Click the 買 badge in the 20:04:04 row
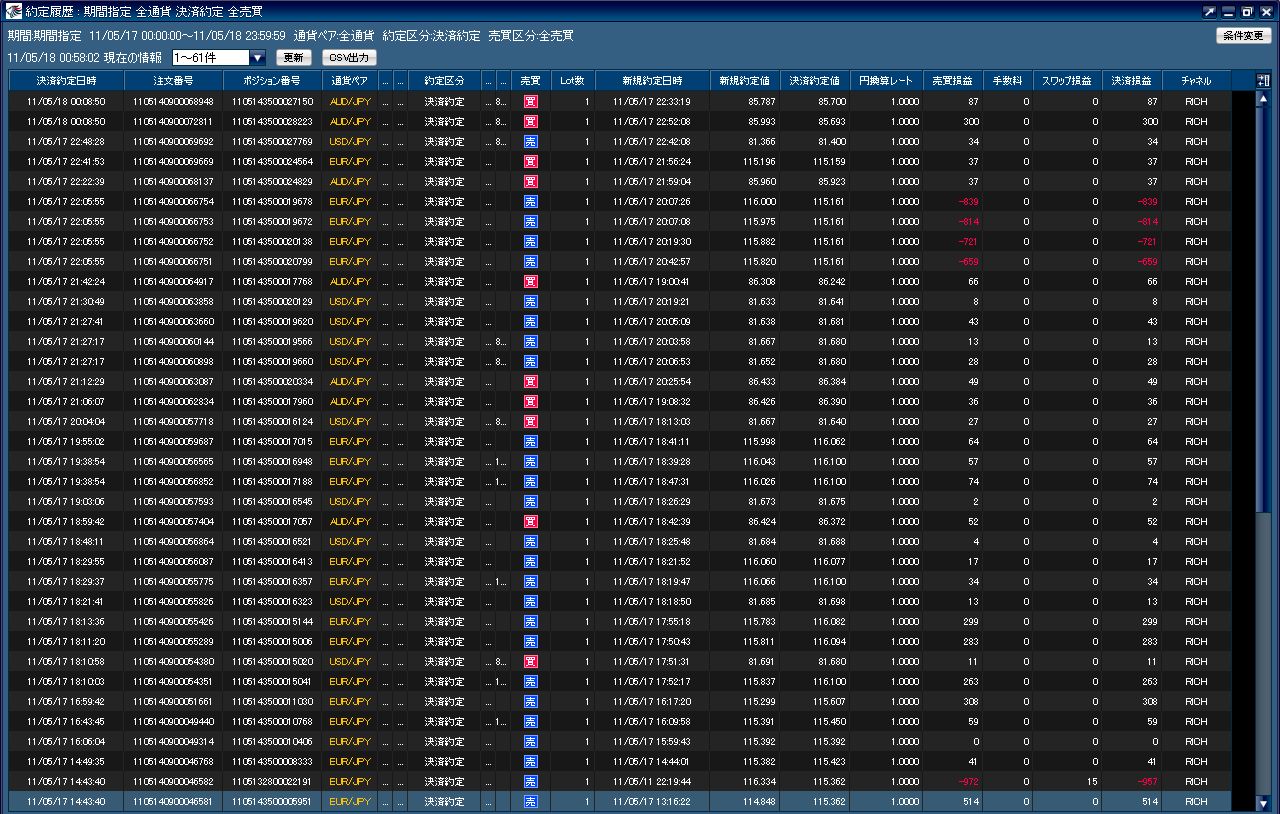 531,422
